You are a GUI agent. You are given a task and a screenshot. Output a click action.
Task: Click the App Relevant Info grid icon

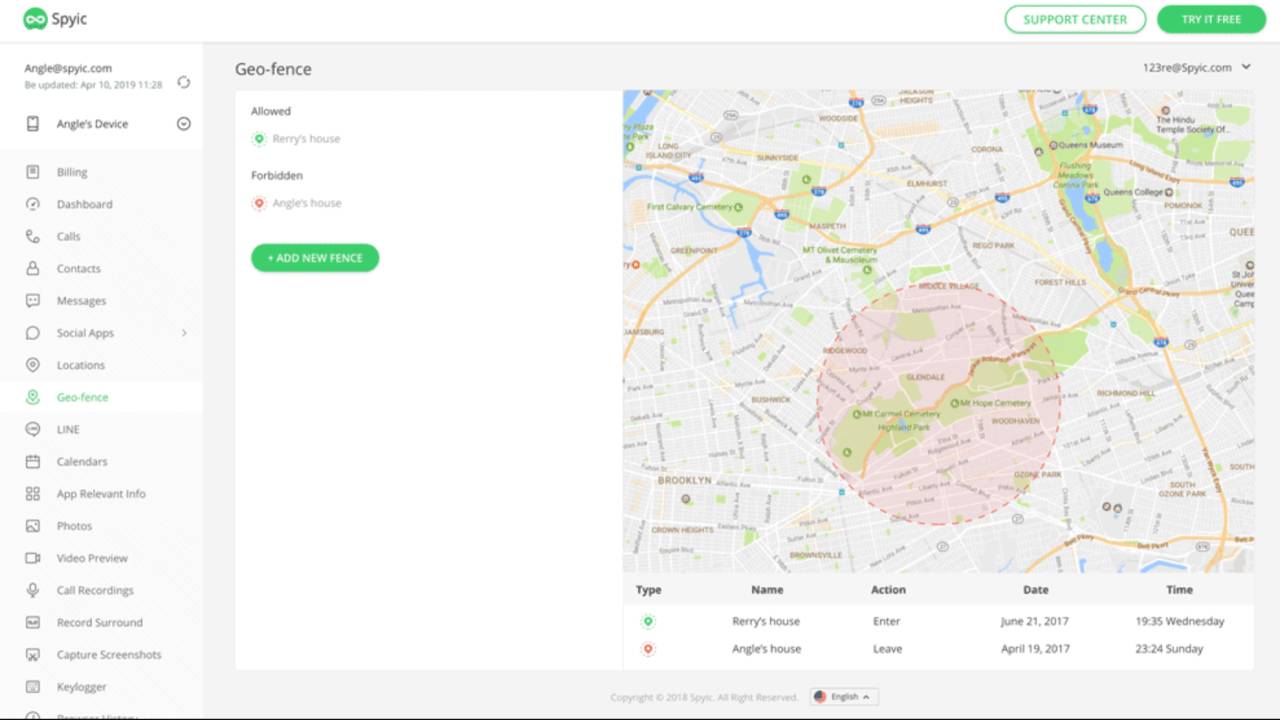click(x=33, y=493)
